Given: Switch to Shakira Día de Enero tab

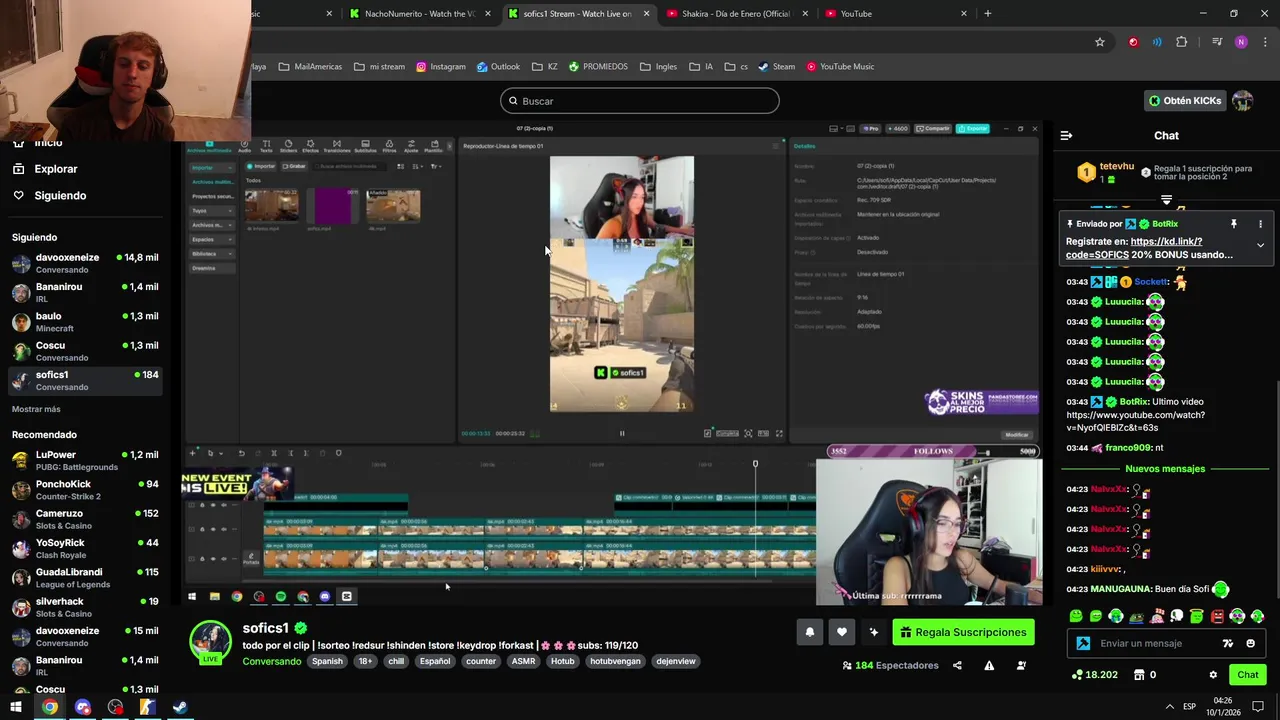Looking at the screenshot, I should [x=736, y=14].
